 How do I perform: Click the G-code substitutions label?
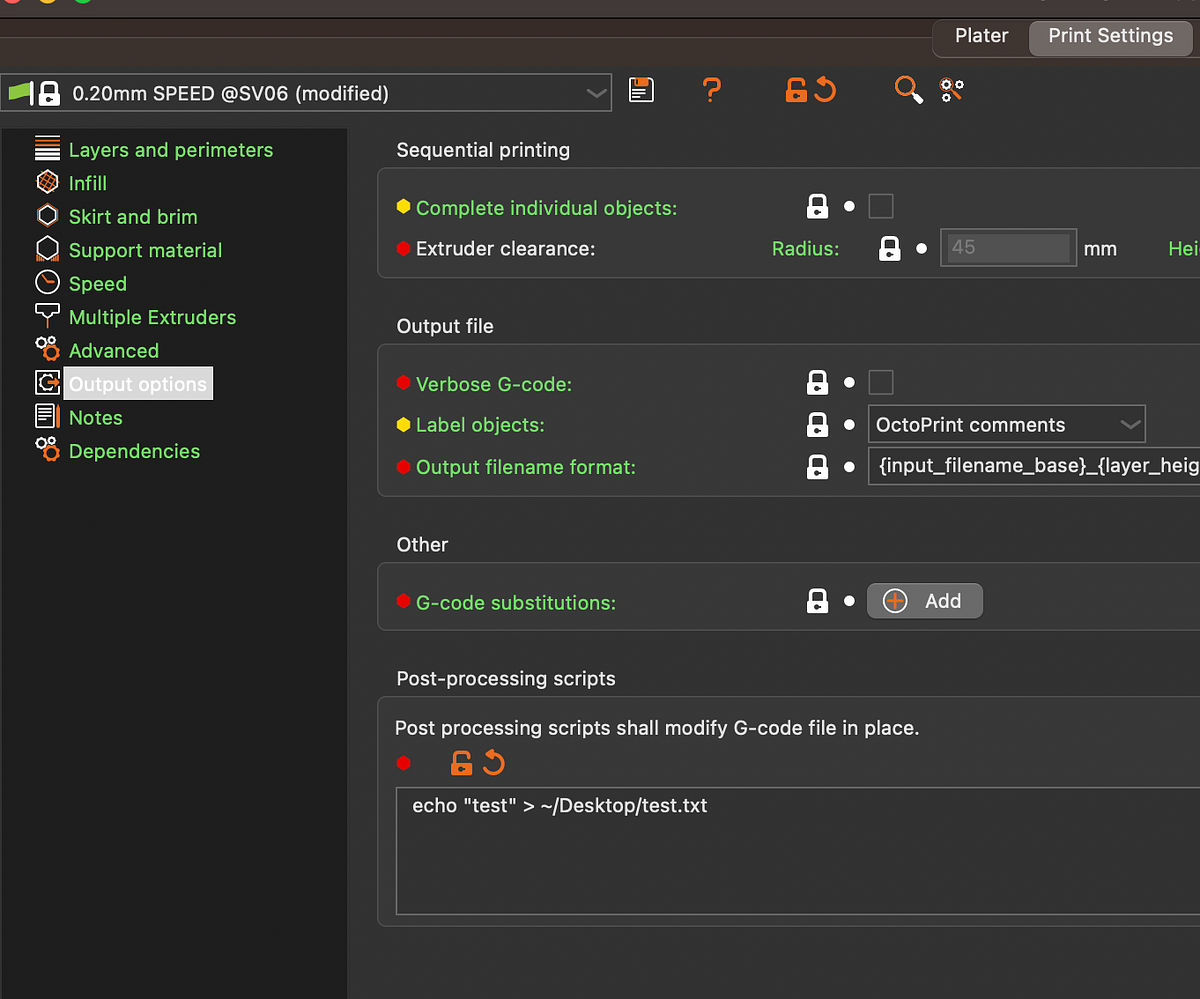tap(516, 602)
